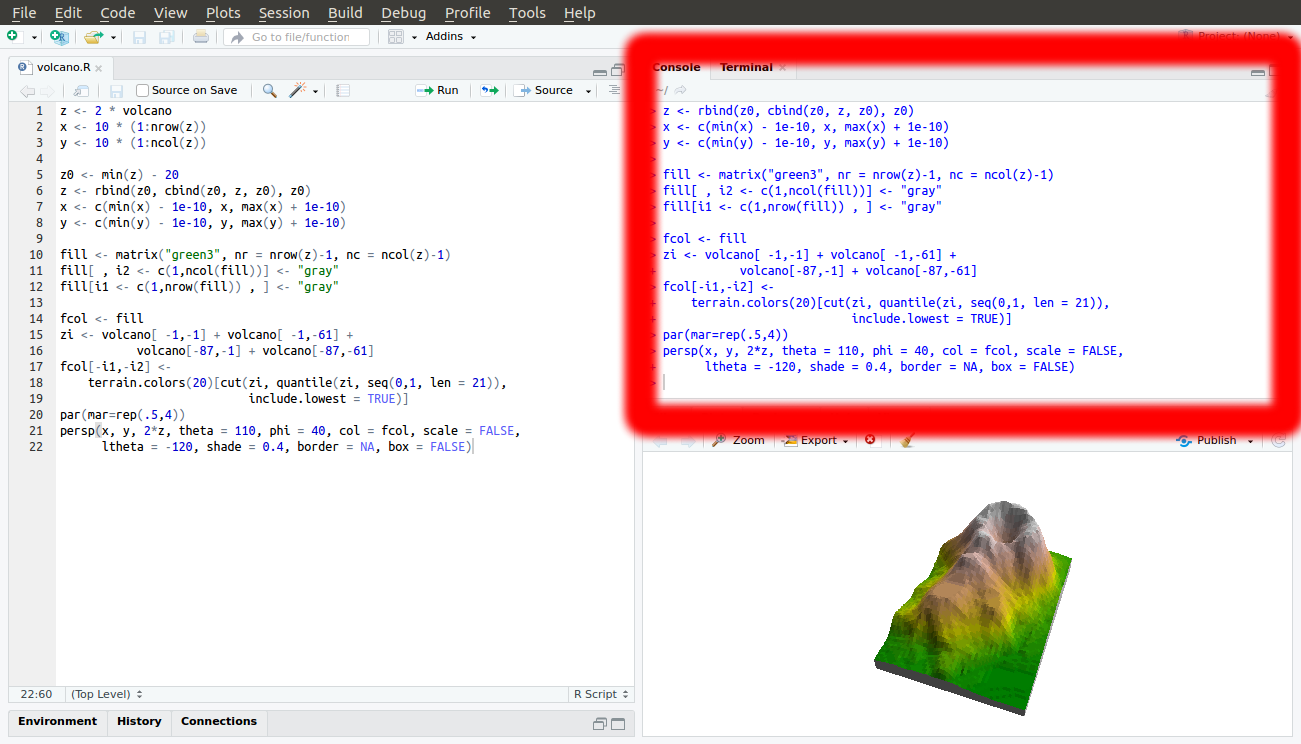The height and width of the screenshot is (744, 1301).
Task: Open a new R script with the new file icon
Action: (15, 35)
